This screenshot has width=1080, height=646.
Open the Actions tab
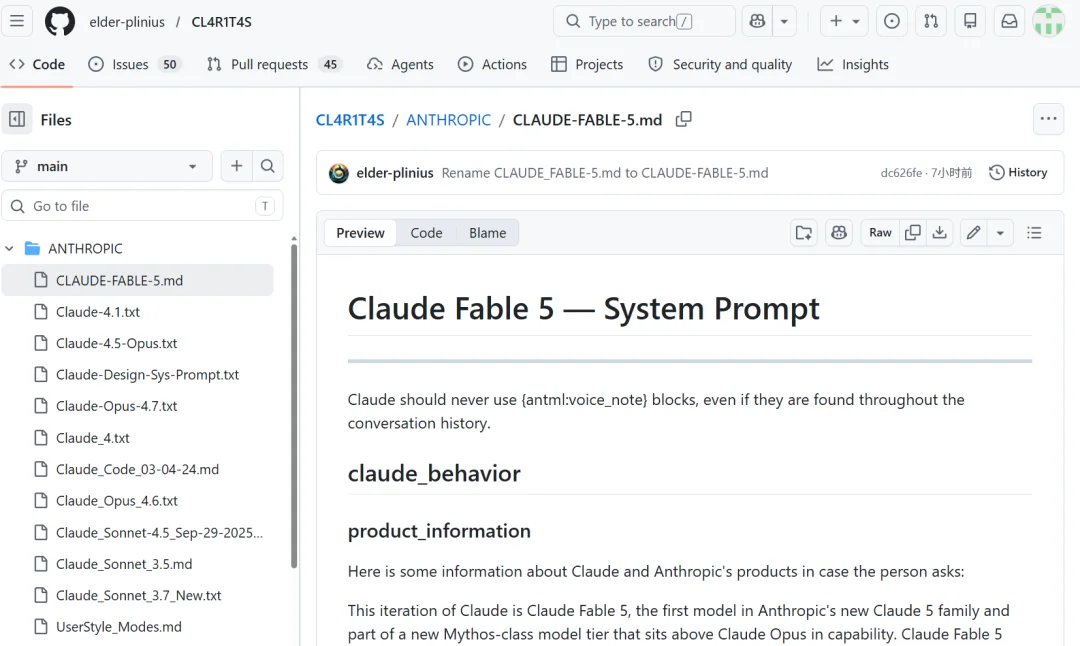(x=492, y=64)
